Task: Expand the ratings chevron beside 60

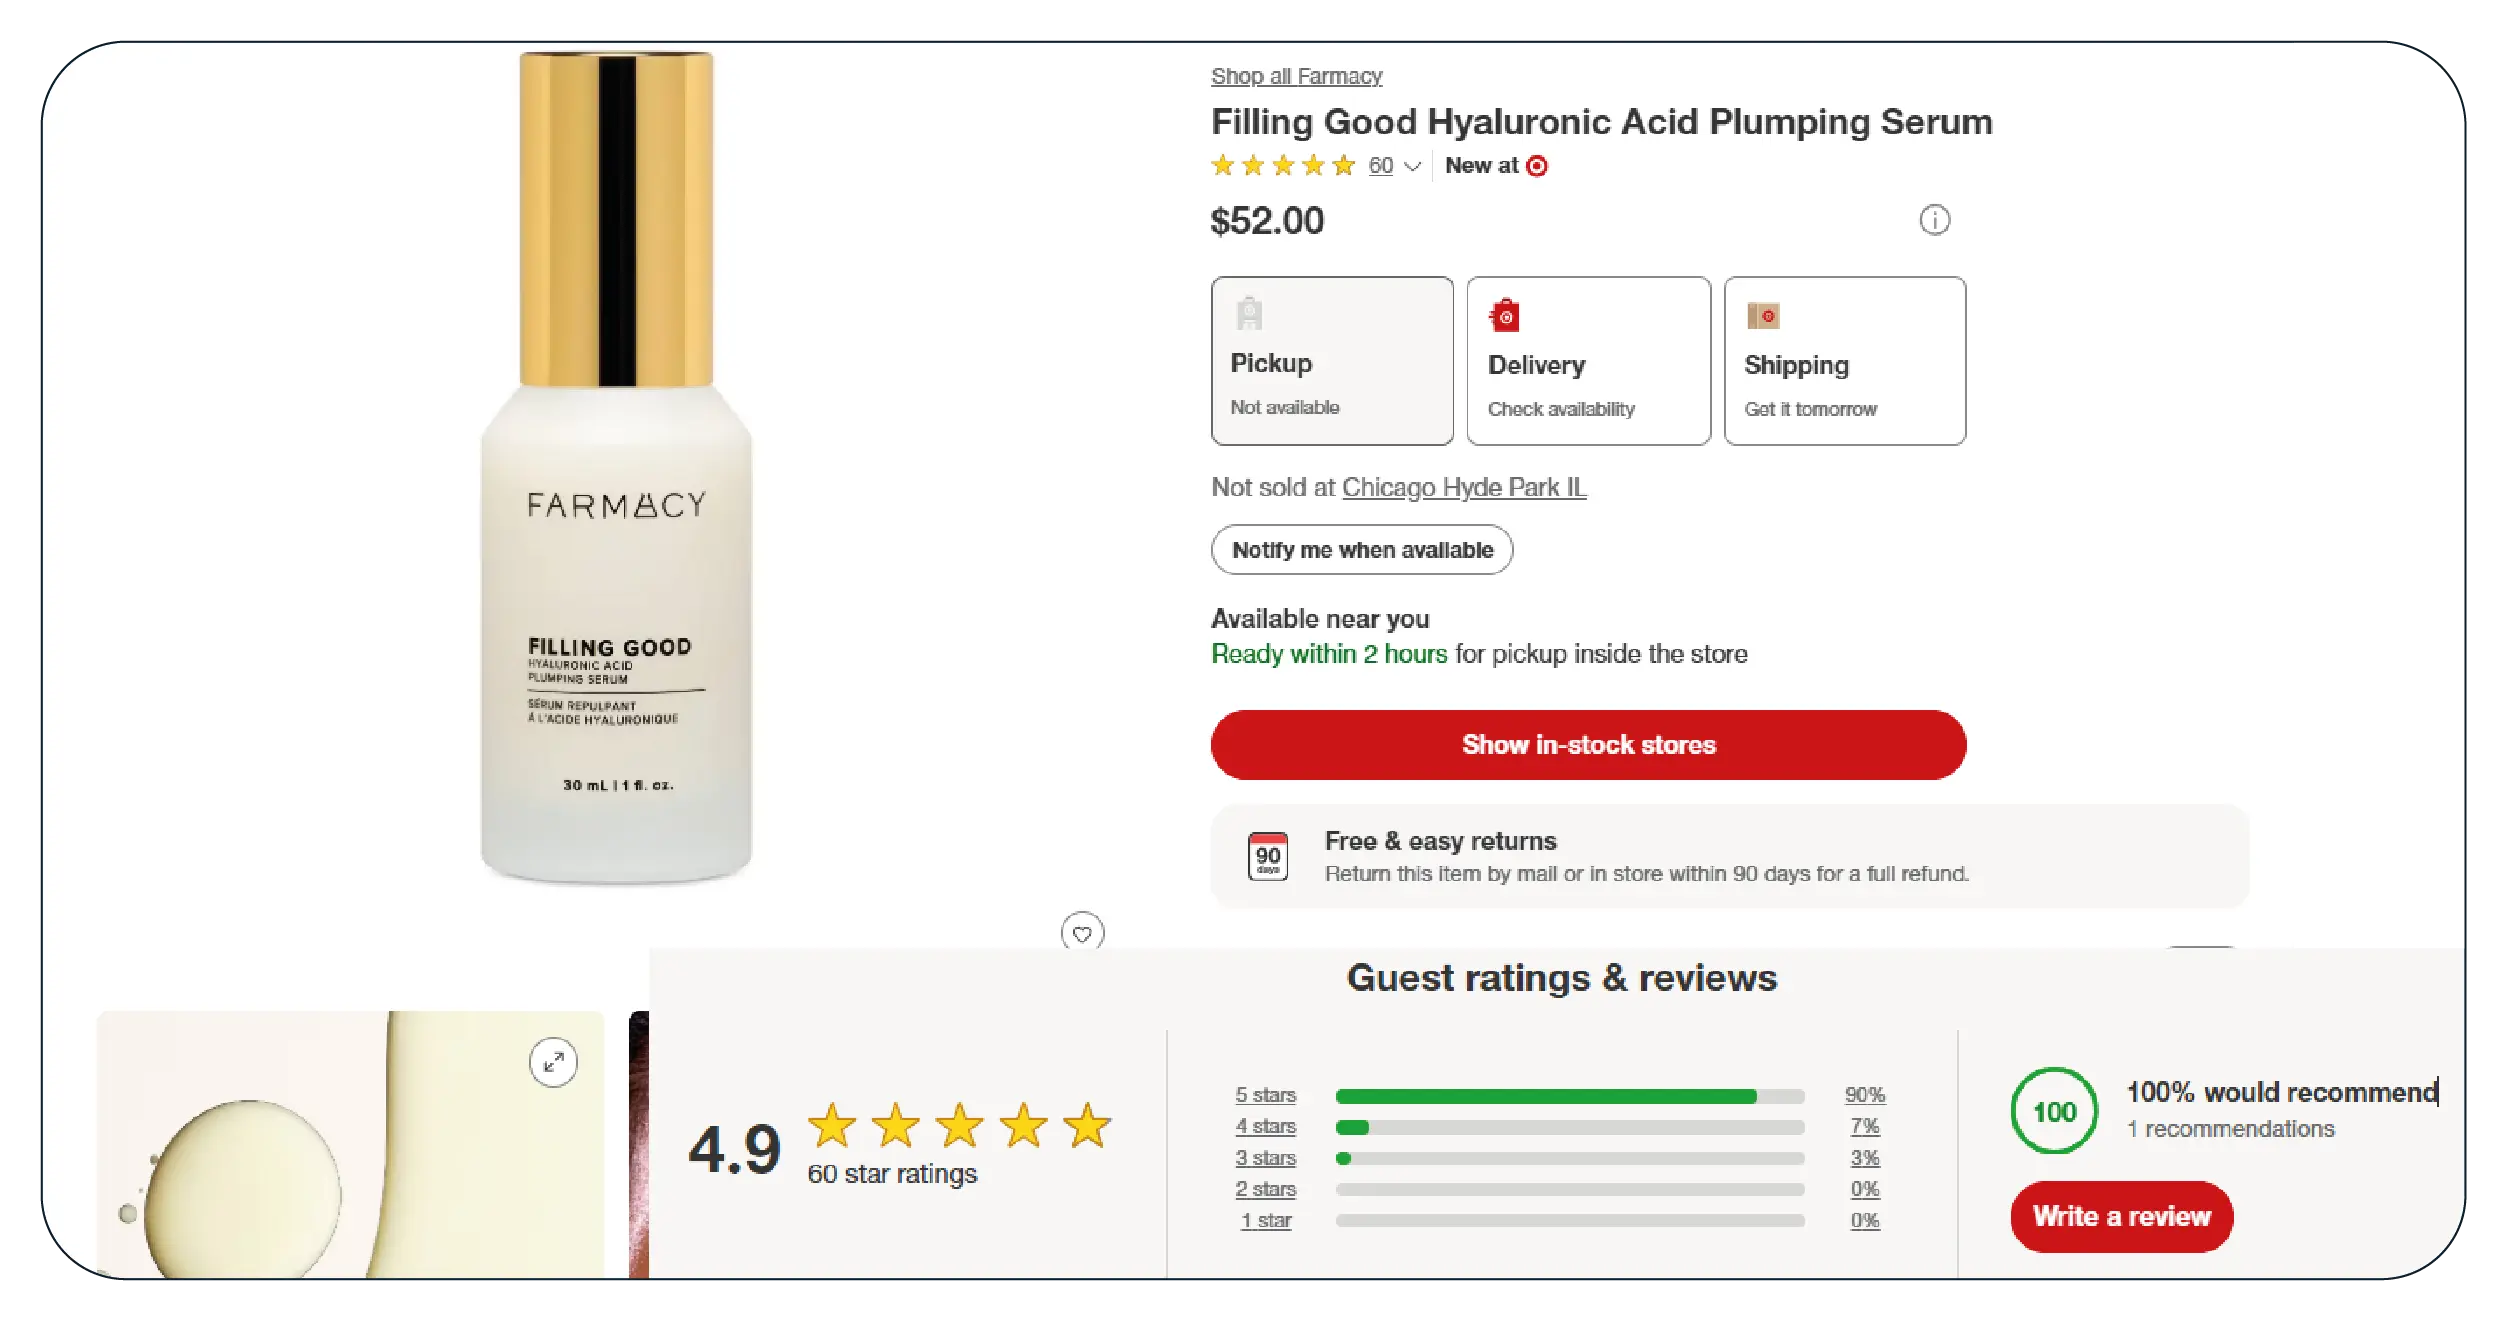Action: tap(1412, 166)
